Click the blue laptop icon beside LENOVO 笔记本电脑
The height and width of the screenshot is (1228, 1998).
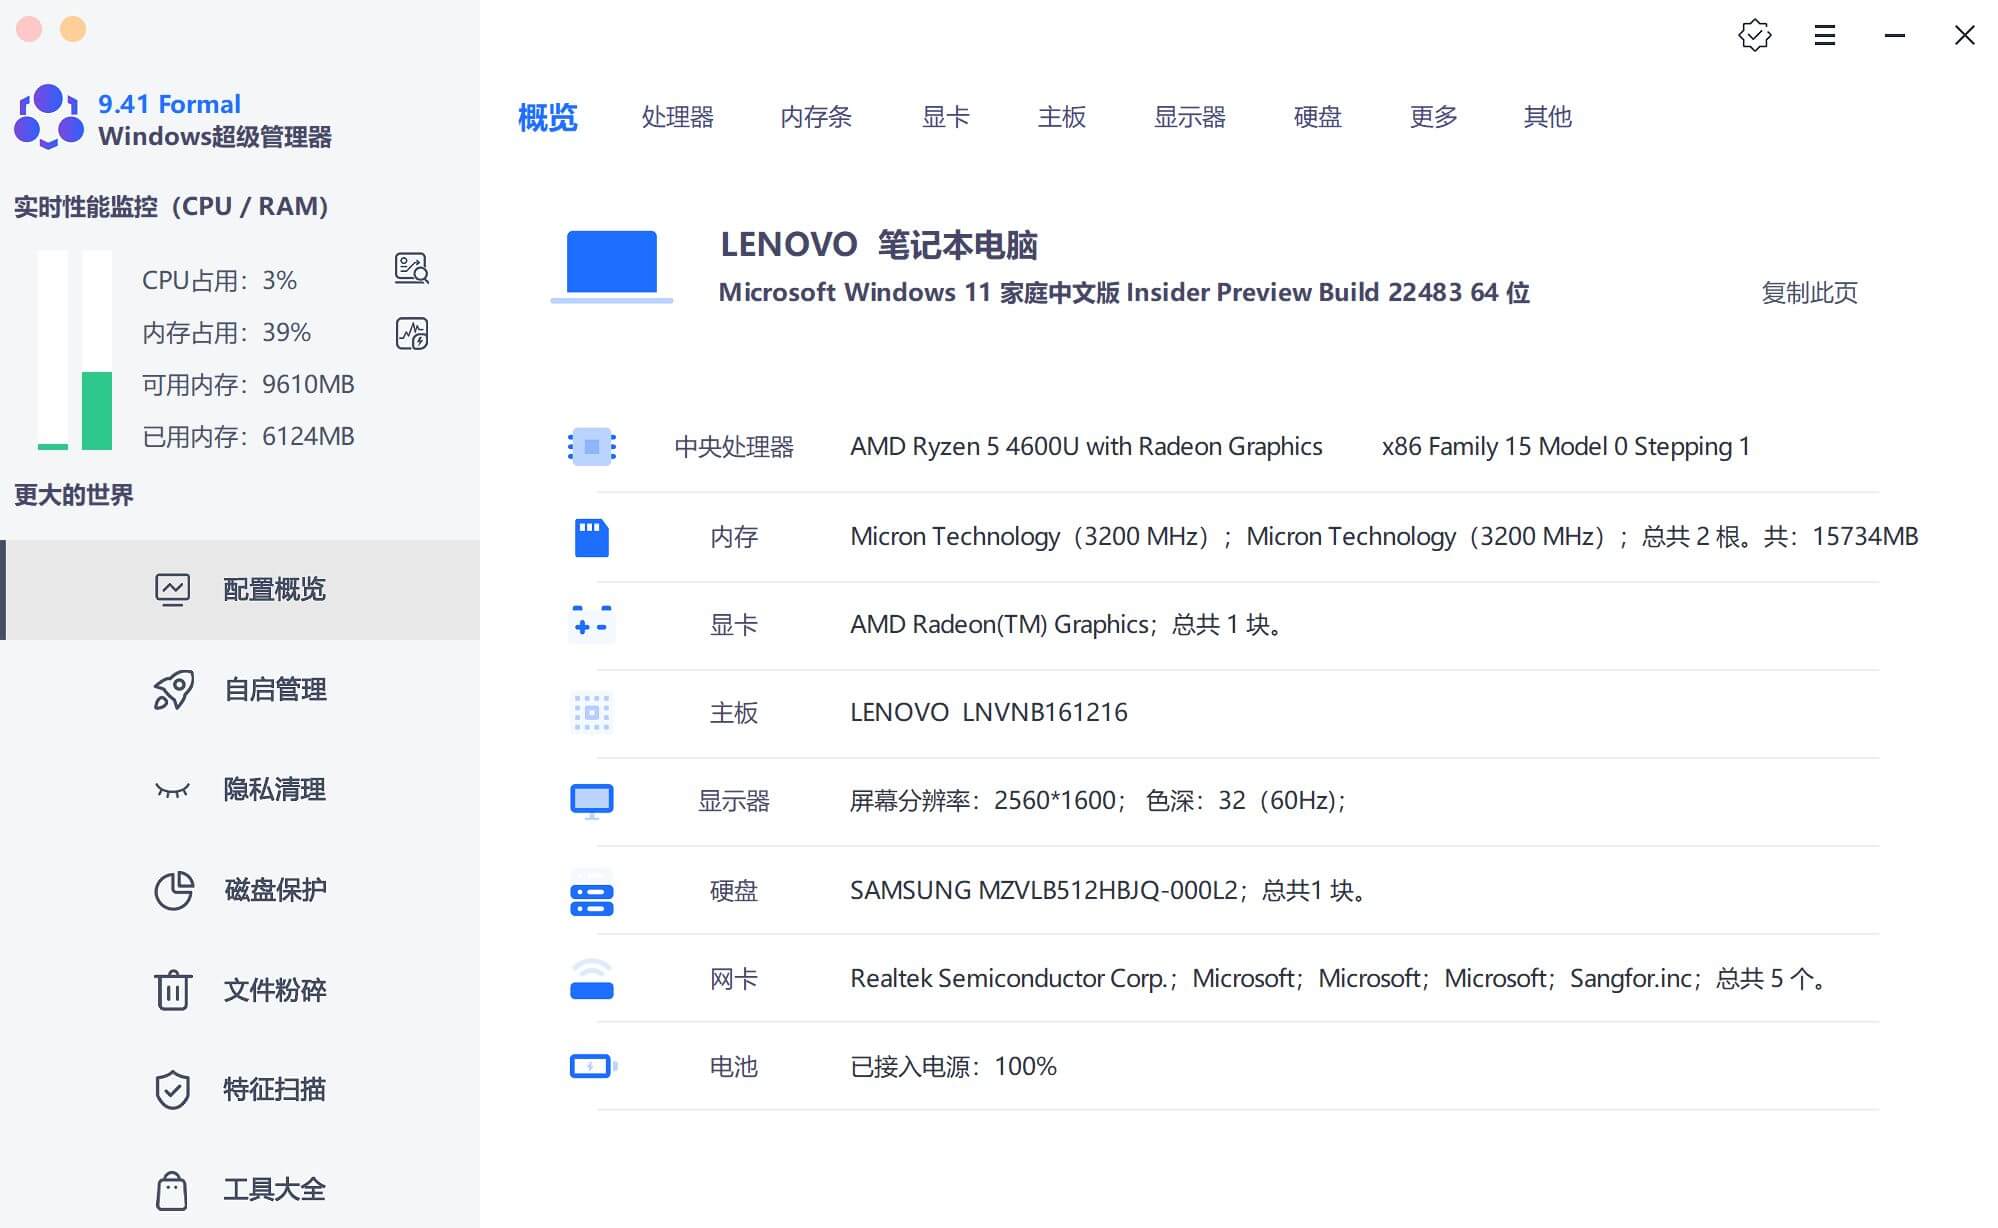click(x=612, y=263)
